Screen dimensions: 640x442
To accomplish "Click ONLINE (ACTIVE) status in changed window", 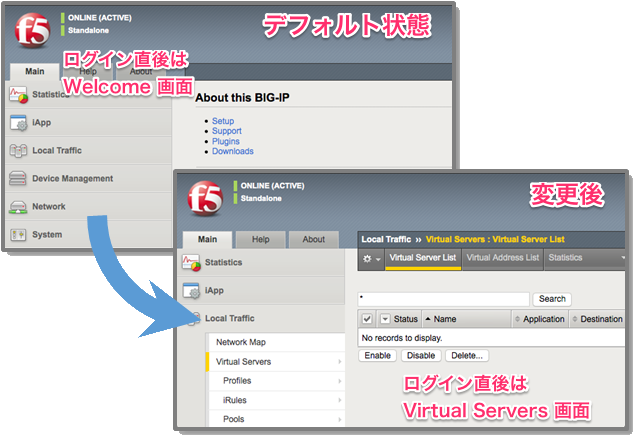I will (x=272, y=186).
